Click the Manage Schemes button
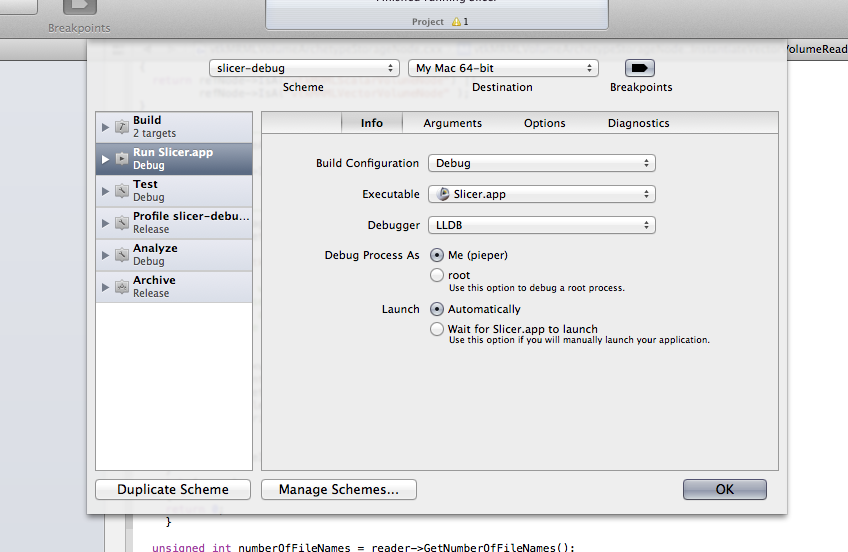Viewport: 848px width, 552px height. pos(338,489)
